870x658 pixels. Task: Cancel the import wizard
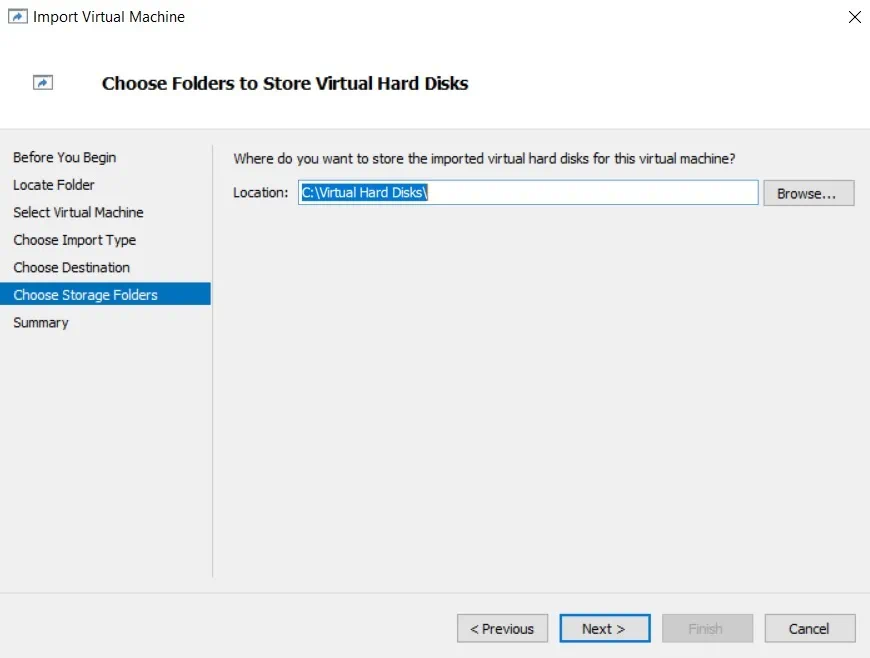809,629
